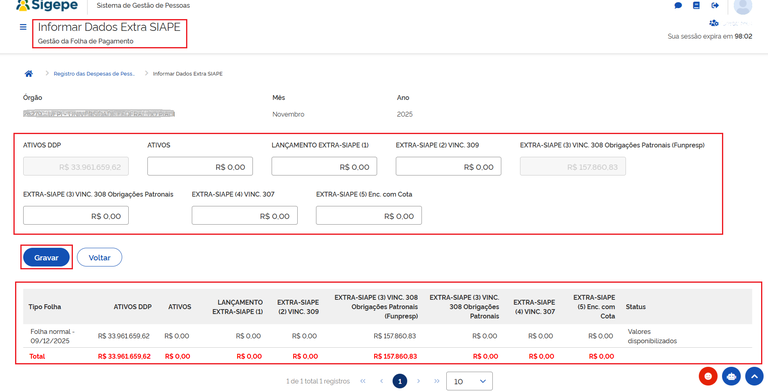
Task: Click the disabled Funpresp value field
Action: click(573, 167)
